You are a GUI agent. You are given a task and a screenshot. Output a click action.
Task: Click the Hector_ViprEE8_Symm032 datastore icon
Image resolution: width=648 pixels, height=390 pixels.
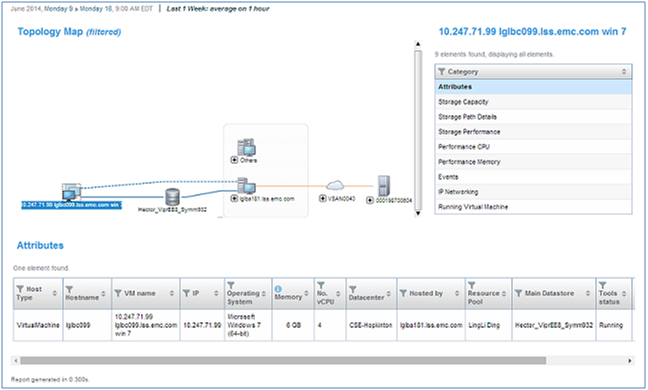pyautogui.click(x=172, y=197)
